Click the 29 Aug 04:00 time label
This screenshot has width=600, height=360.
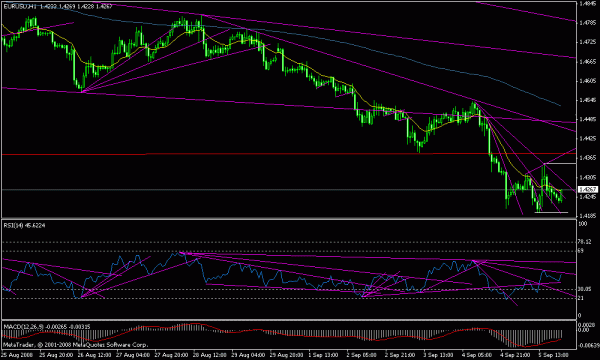click(248, 355)
